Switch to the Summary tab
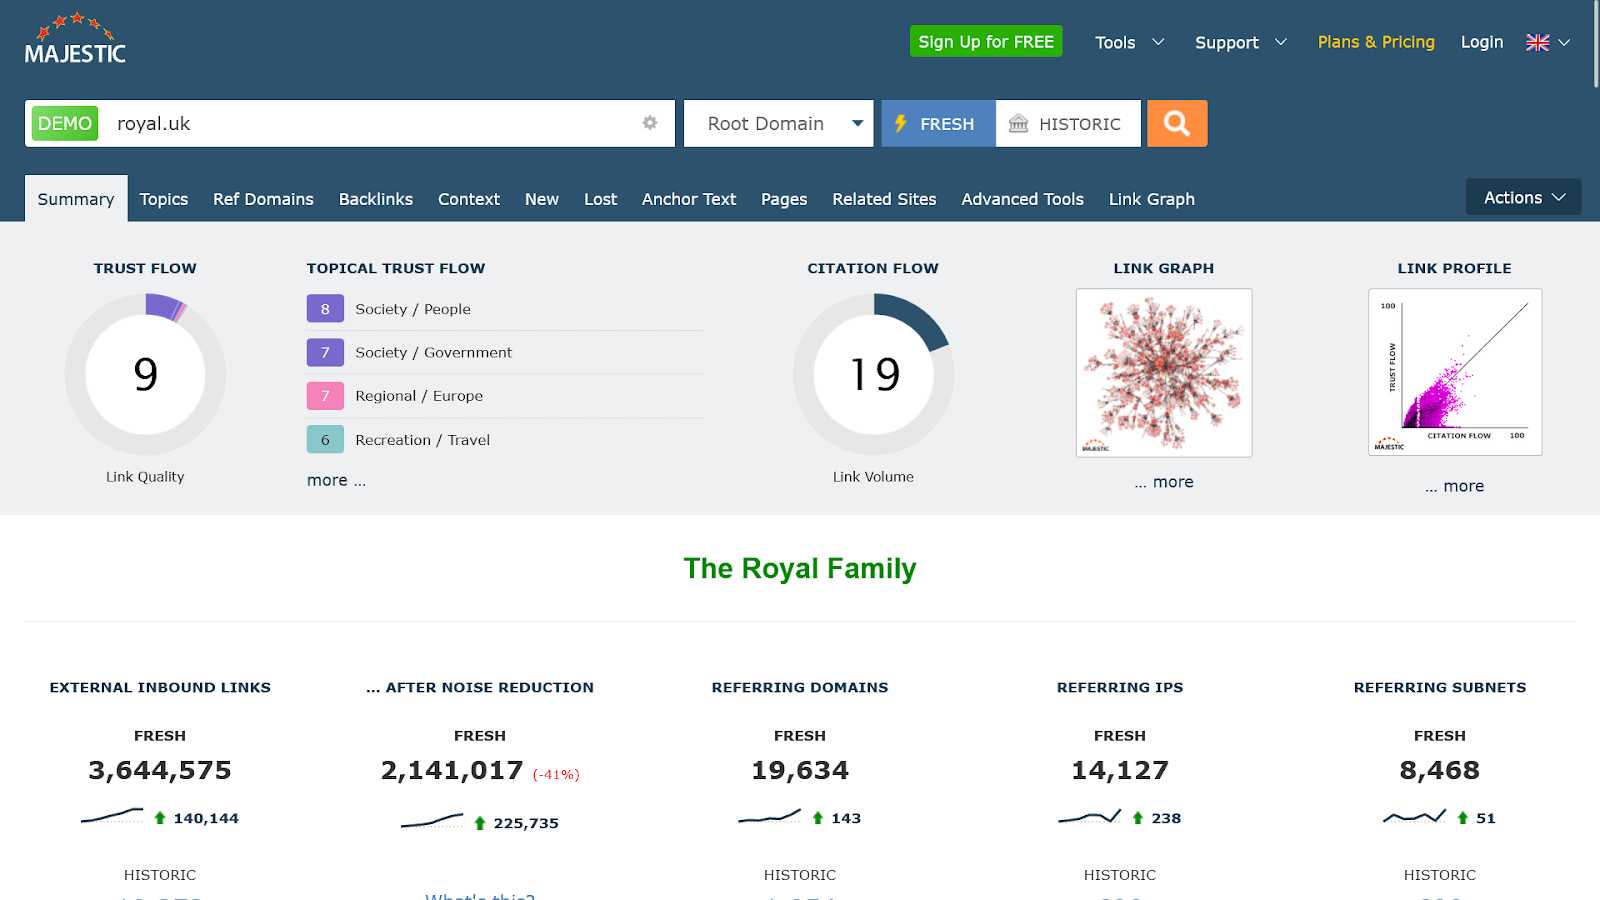The image size is (1600, 900). coord(76,199)
